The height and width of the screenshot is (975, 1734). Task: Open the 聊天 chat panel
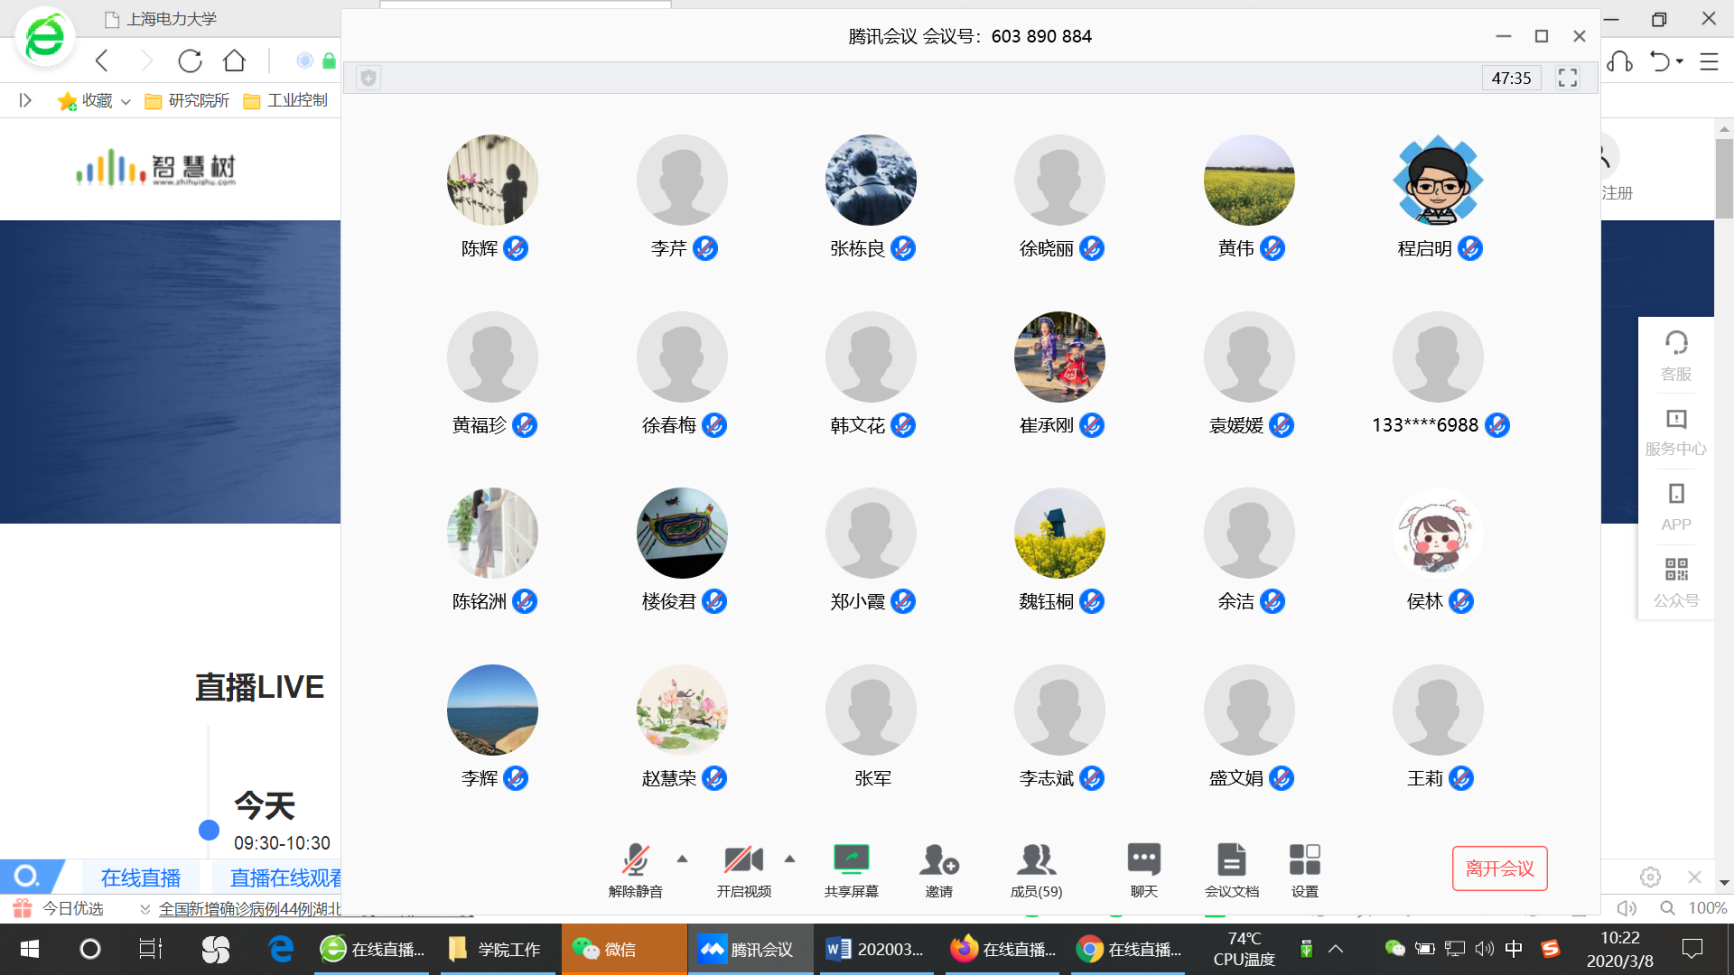1143,870
